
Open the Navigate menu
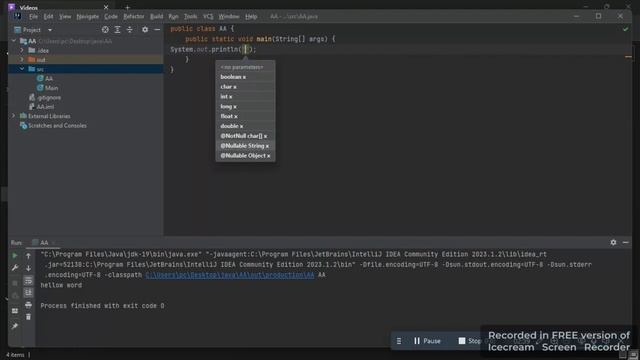coord(88,17)
